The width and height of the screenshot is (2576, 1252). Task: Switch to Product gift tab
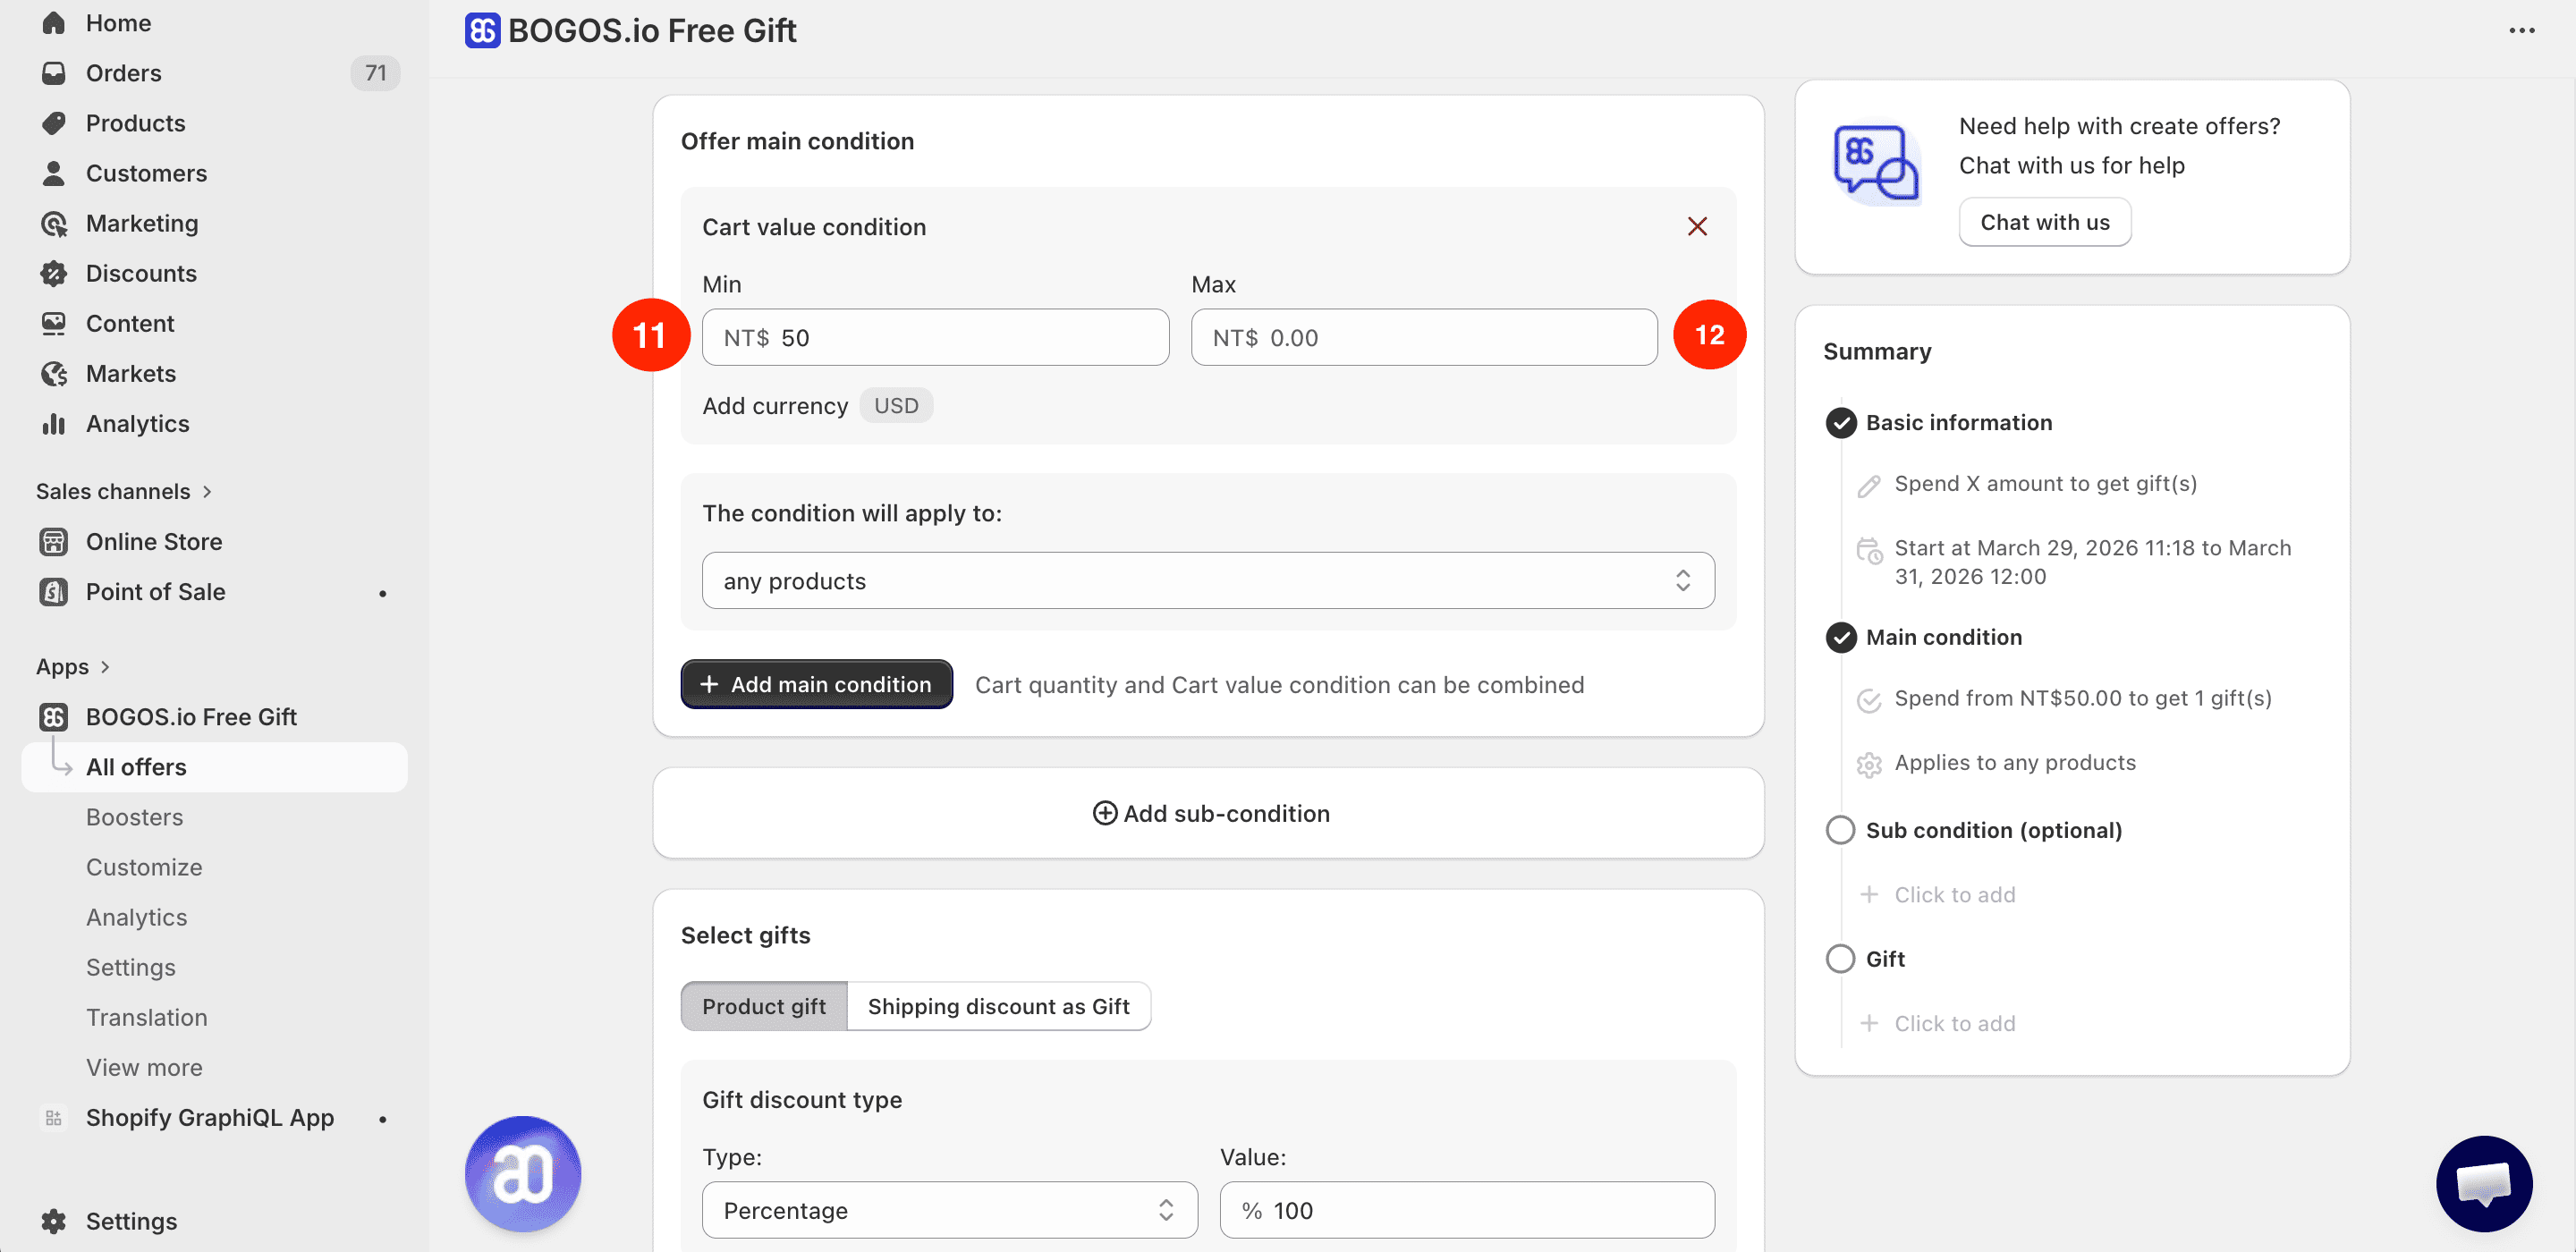(764, 1005)
